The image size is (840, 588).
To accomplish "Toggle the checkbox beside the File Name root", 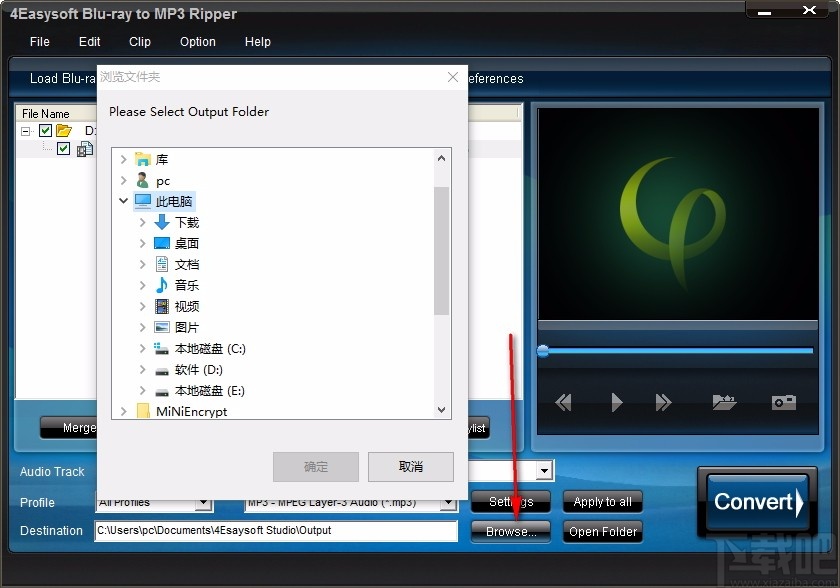I will [x=46, y=131].
